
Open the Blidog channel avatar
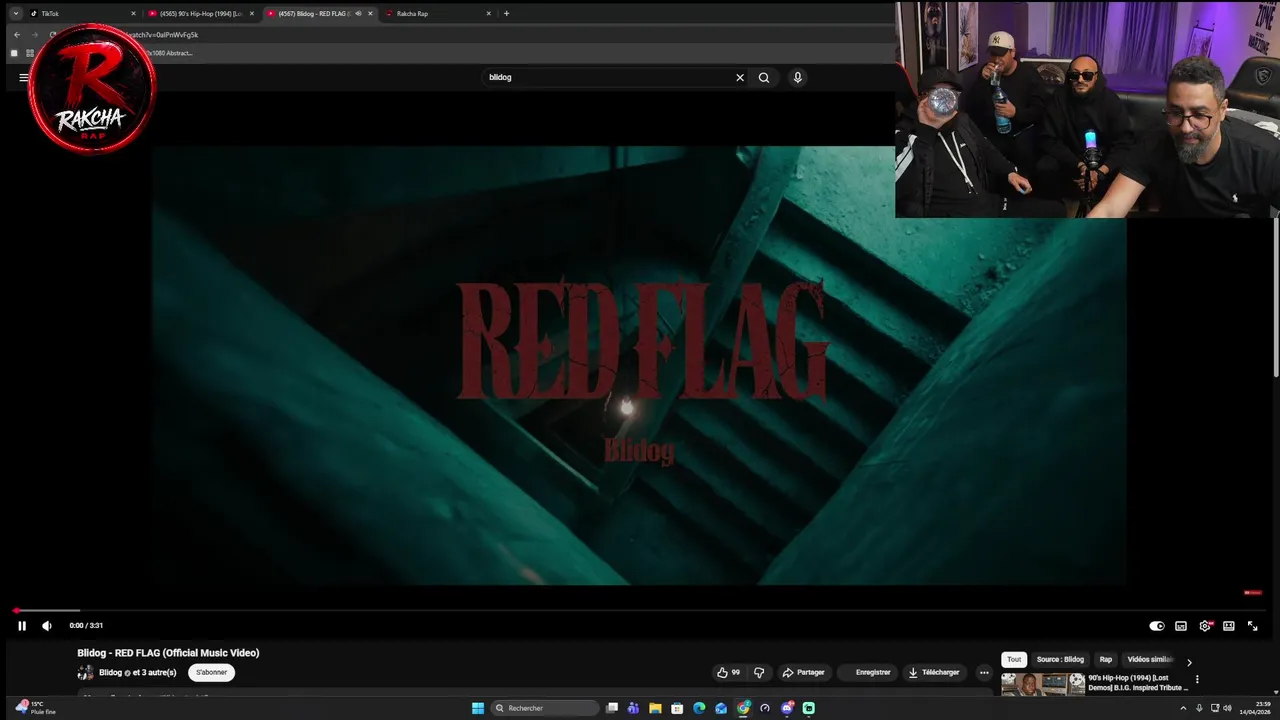click(86, 672)
